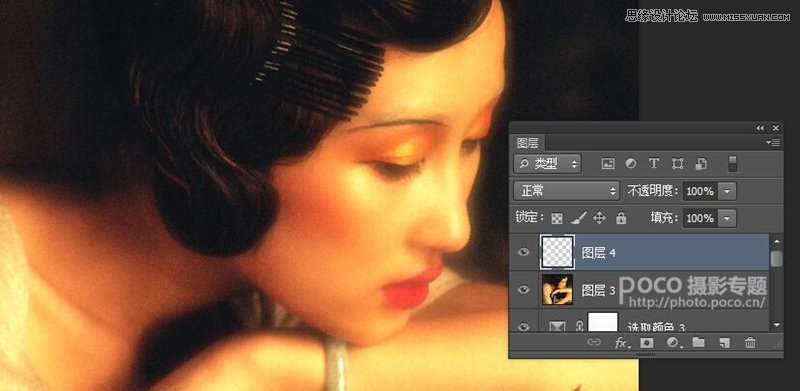Screen dimensions: 800x391
Task: Filter for adjustment layers icon
Action: (631, 164)
